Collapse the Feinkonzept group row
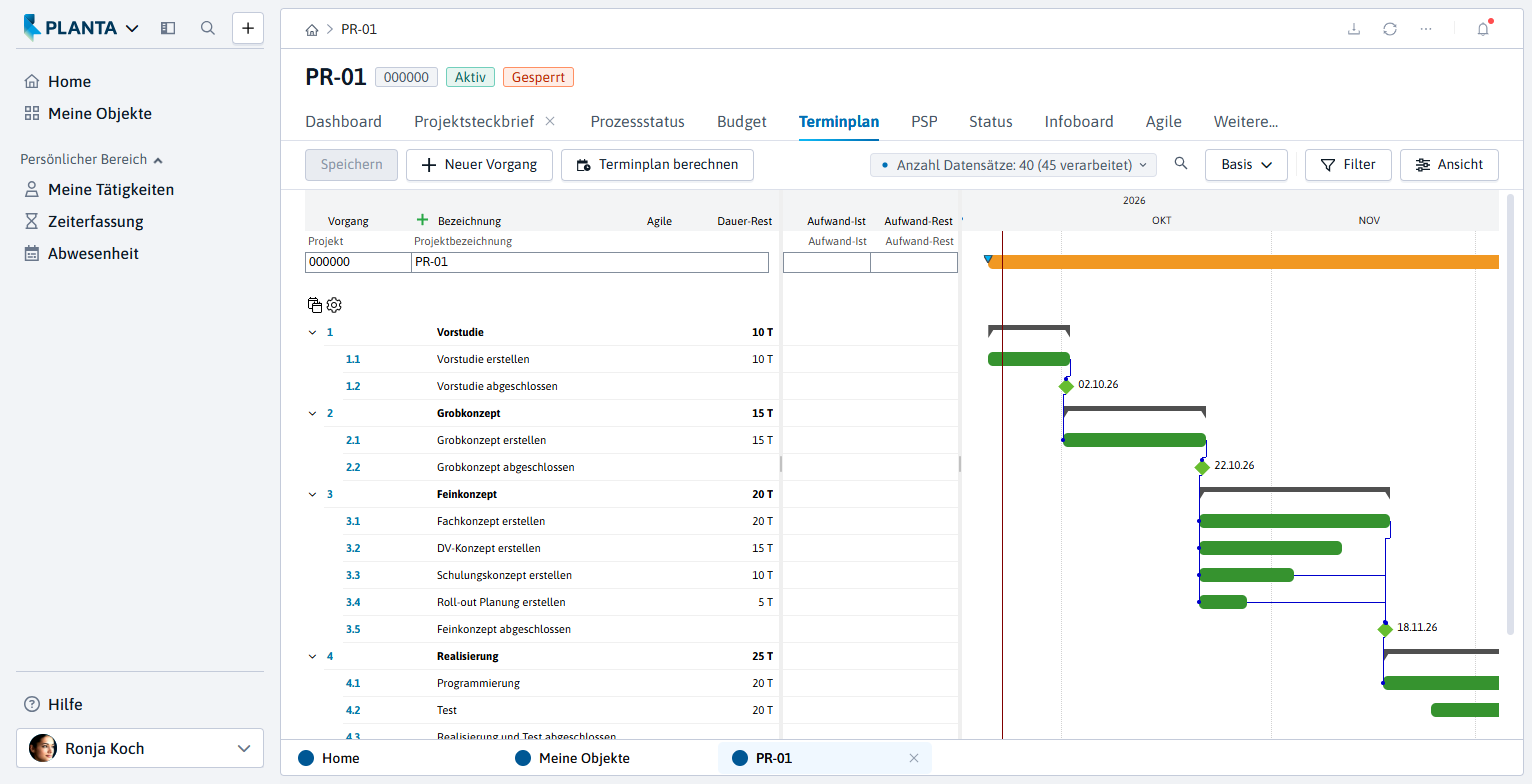 pyautogui.click(x=312, y=494)
